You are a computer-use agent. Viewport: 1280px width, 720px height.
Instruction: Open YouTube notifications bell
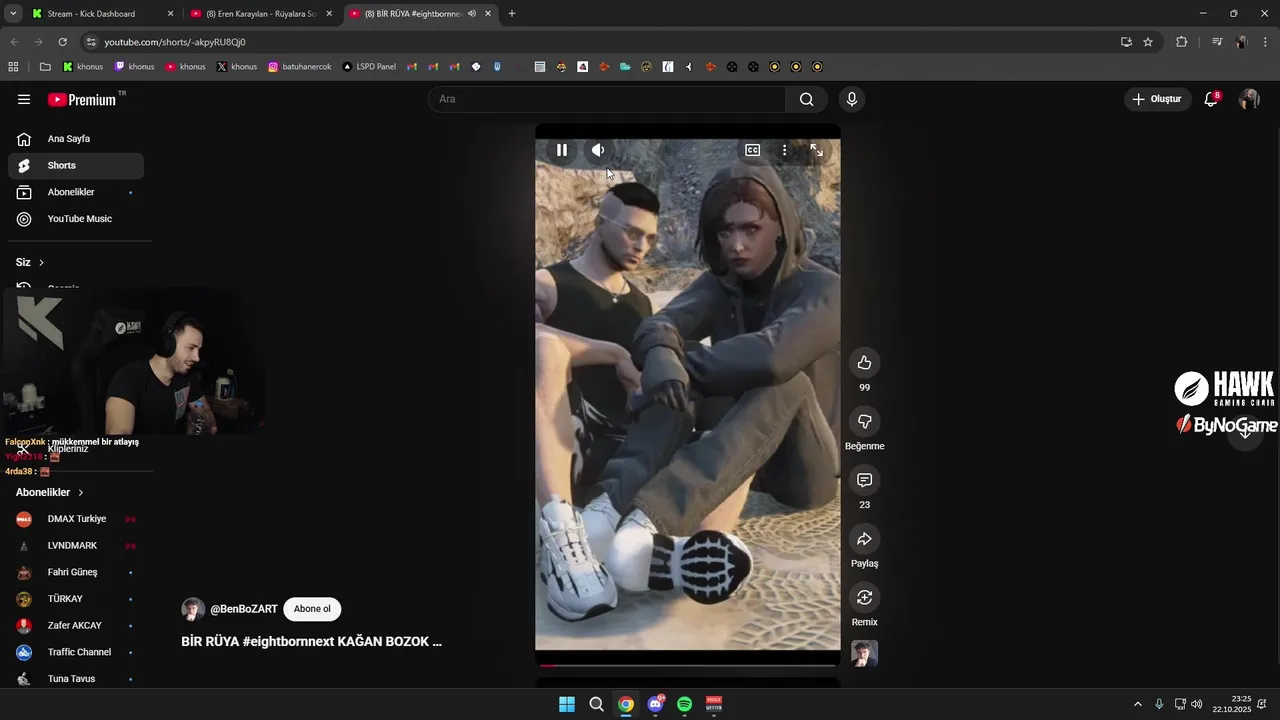click(1211, 99)
